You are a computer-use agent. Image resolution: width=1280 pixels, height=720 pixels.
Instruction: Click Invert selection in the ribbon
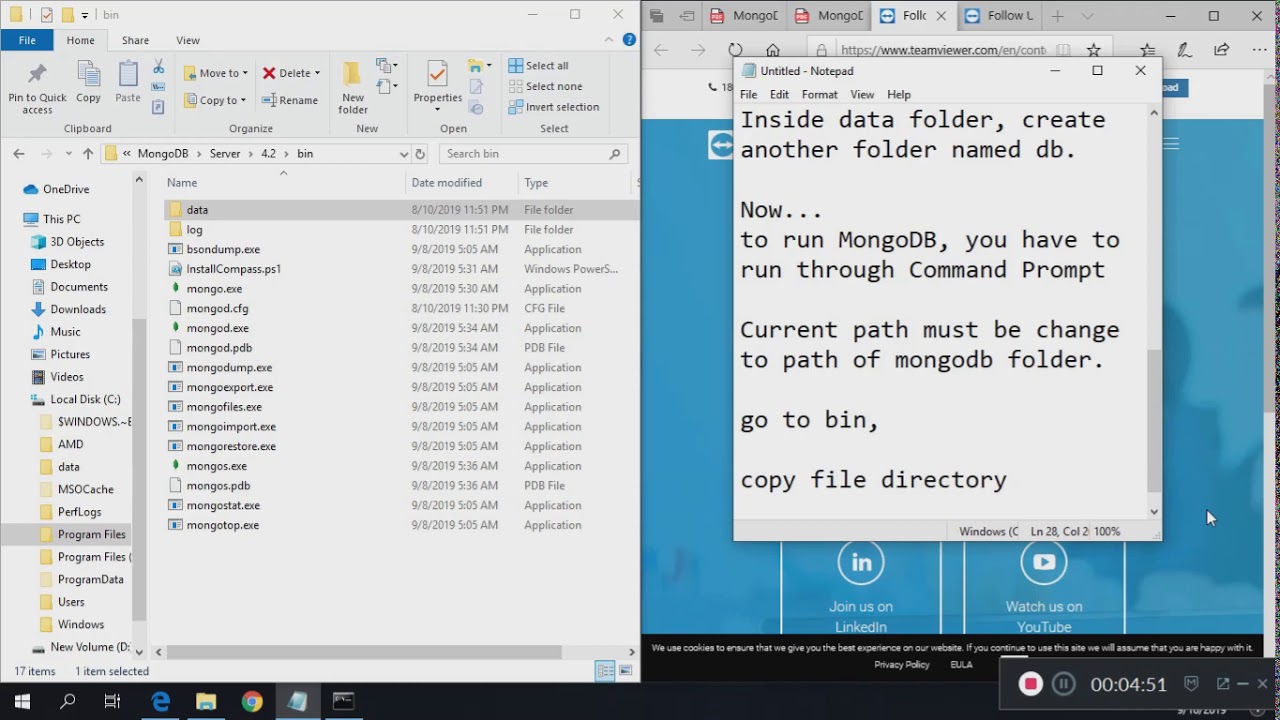pyautogui.click(x=553, y=107)
